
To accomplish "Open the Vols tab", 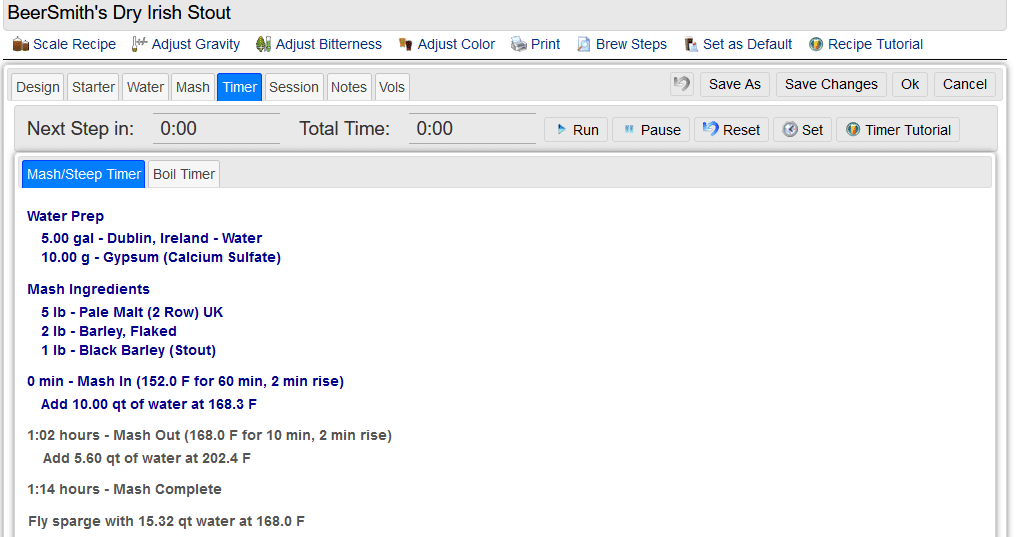I will [392, 87].
